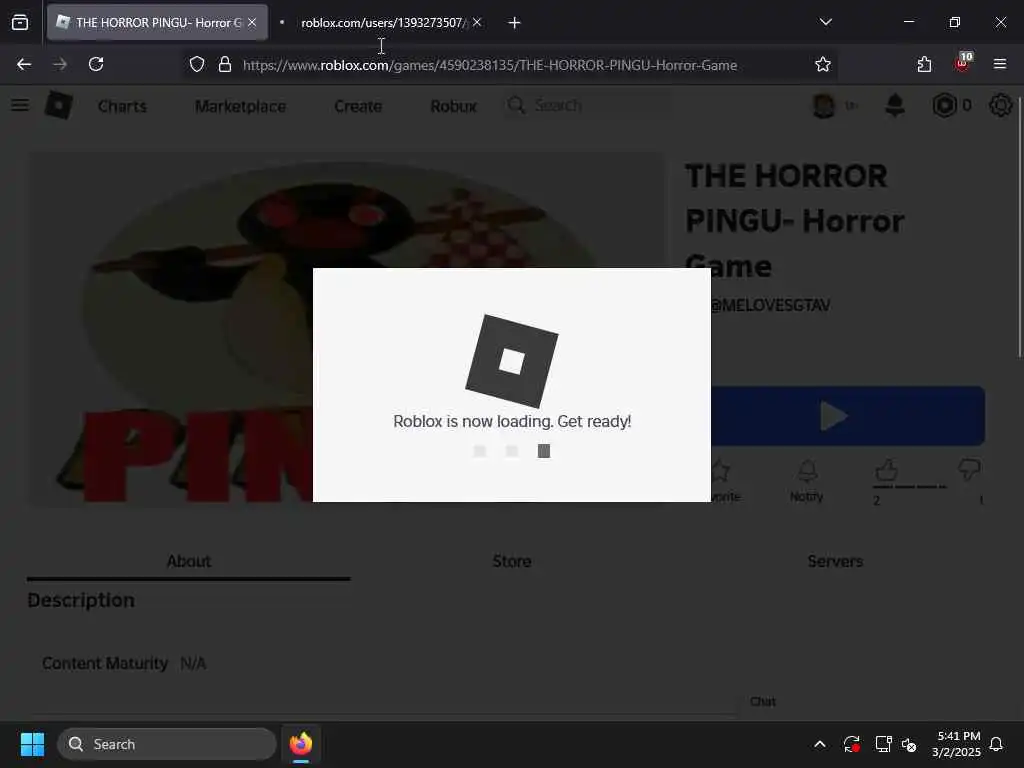Dislike the game with thumbs down
This screenshot has height=768, width=1024.
point(970,470)
